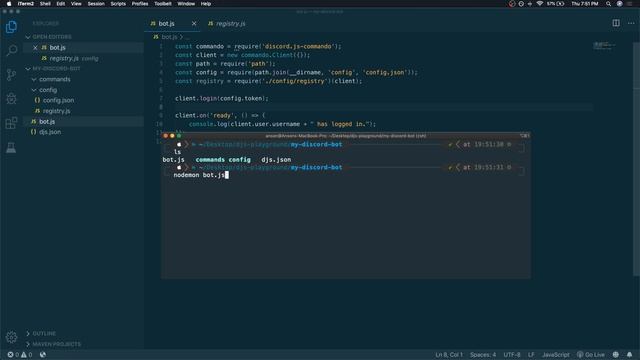Click the code minimap

pos(604,45)
